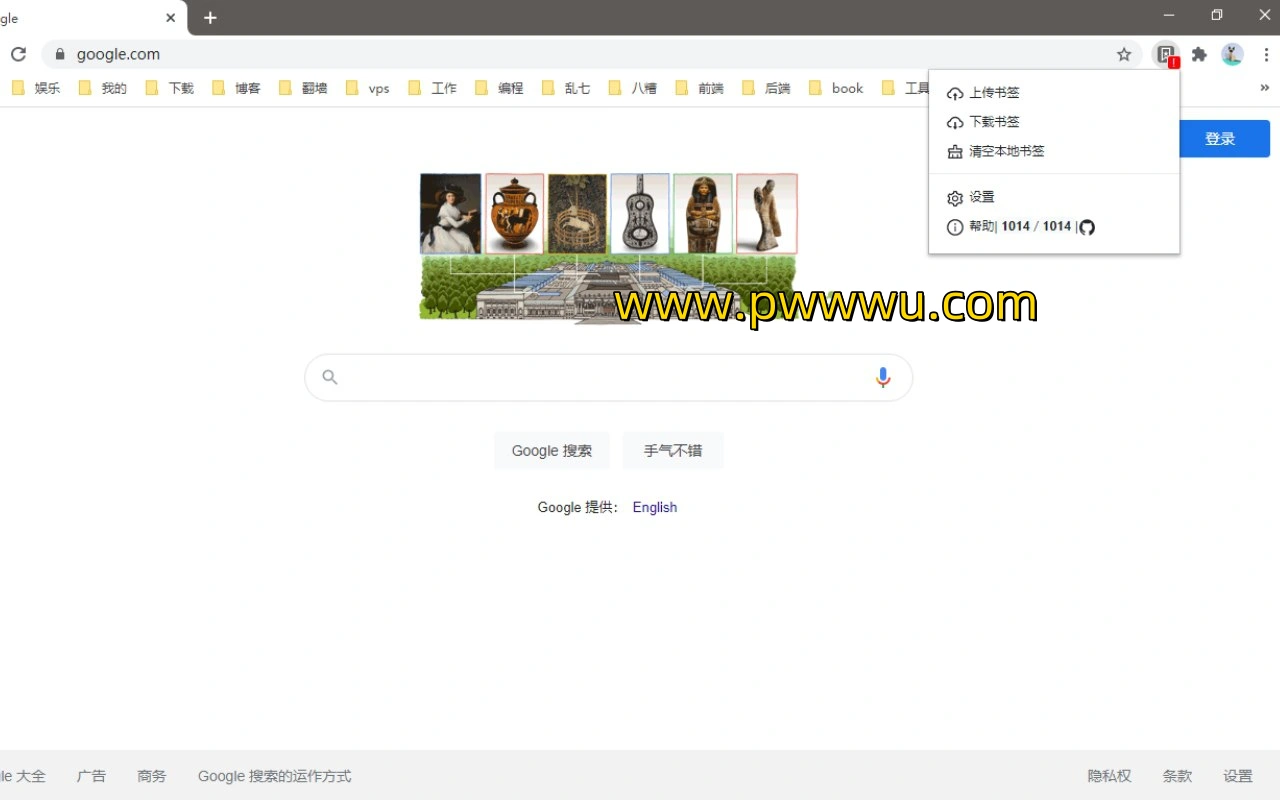This screenshot has width=1280, height=800.
Task: Open the 博客 bookmark folder
Action: point(237,88)
